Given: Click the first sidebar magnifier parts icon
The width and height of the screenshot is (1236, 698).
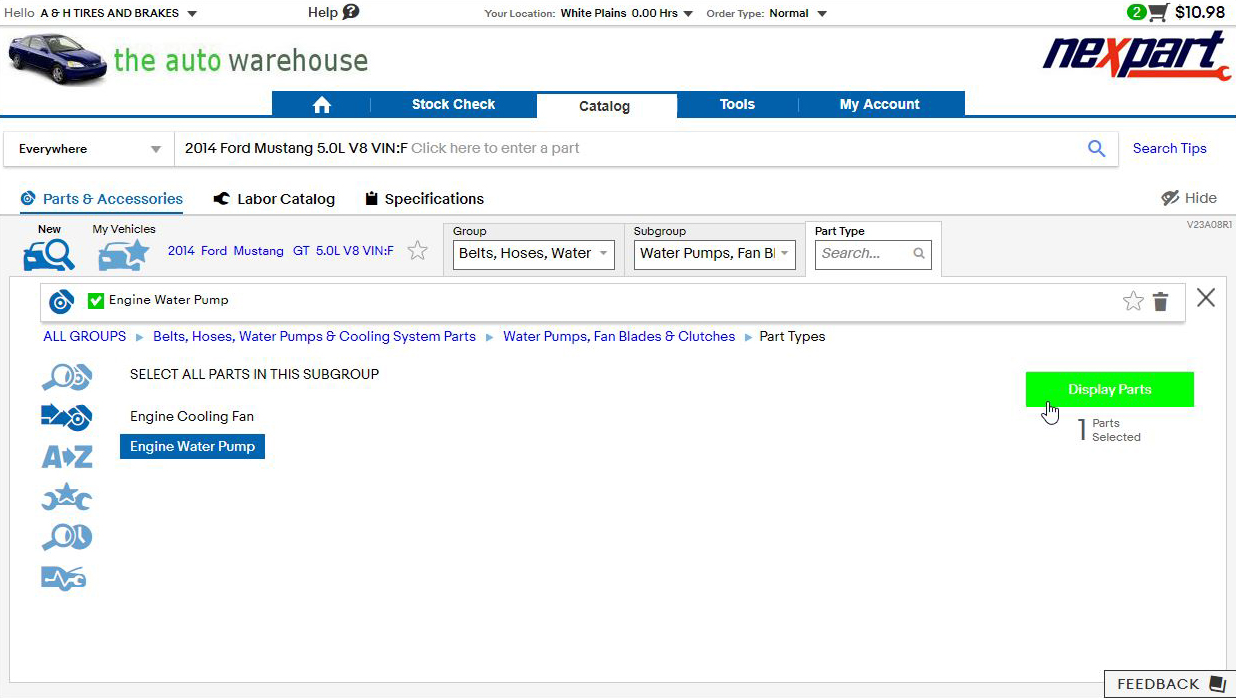Looking at the screenshot, I should (66, 377).
